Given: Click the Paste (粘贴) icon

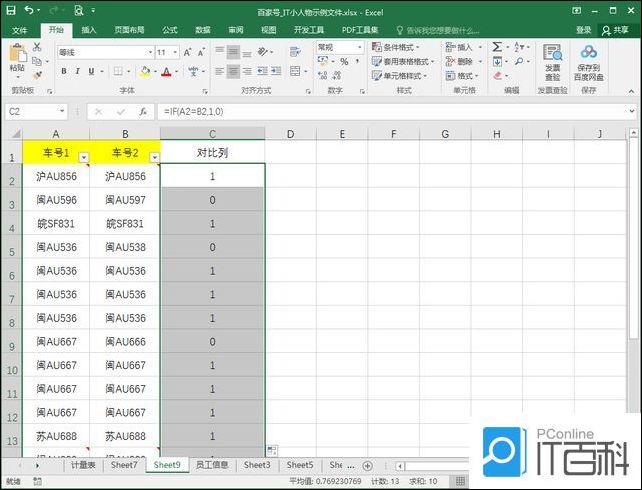Looking at the screenshot, I should pos(16,56).
